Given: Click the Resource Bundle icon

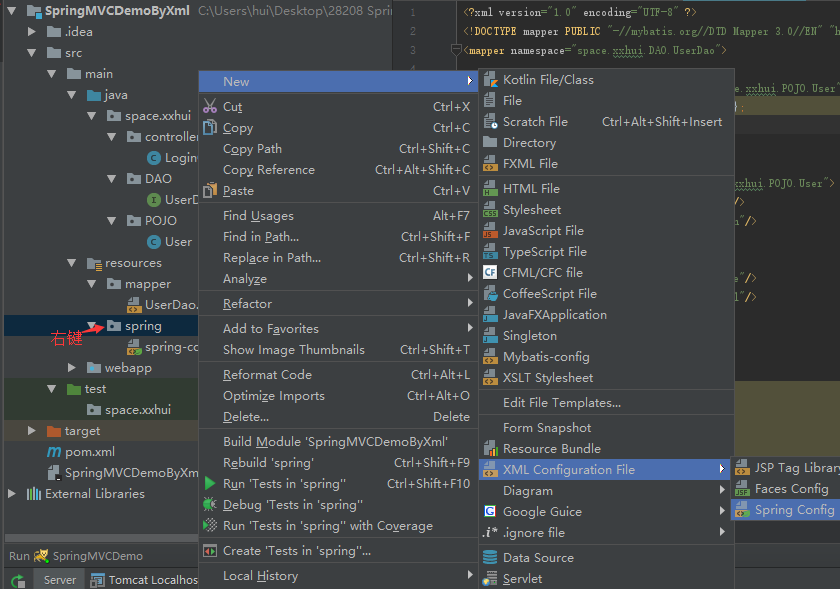Looking at the screenshot, I should click(490, 449).
